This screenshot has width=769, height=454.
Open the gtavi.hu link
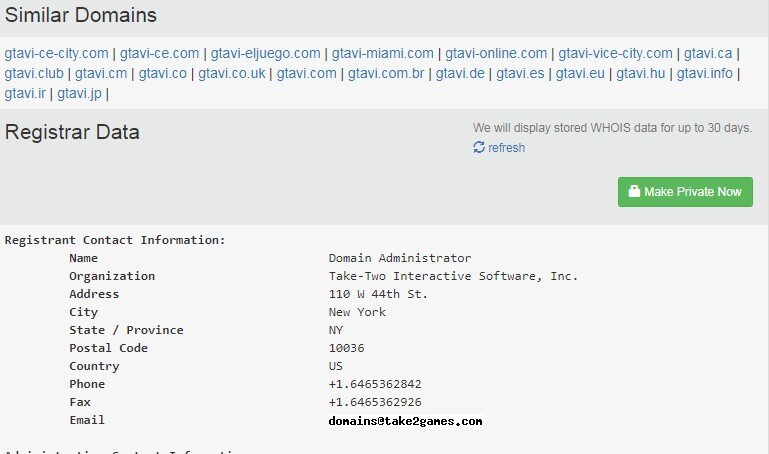click(x=641, y=73)
